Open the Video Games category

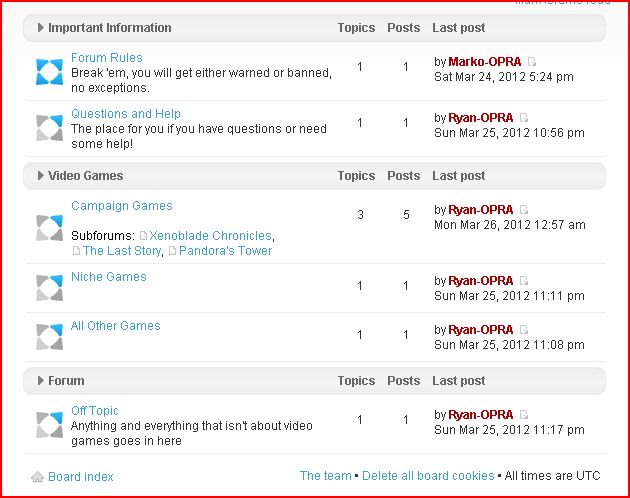tap(86, 176)
